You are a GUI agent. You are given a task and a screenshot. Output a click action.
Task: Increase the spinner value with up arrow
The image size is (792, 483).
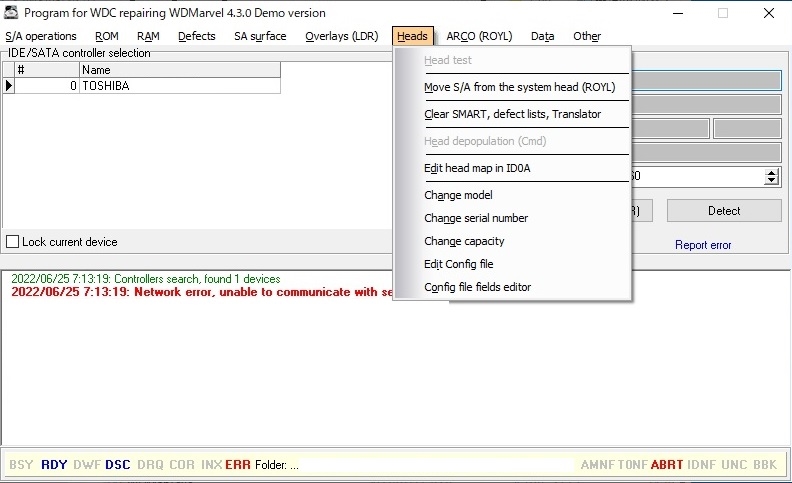click(x=771, y=173)
